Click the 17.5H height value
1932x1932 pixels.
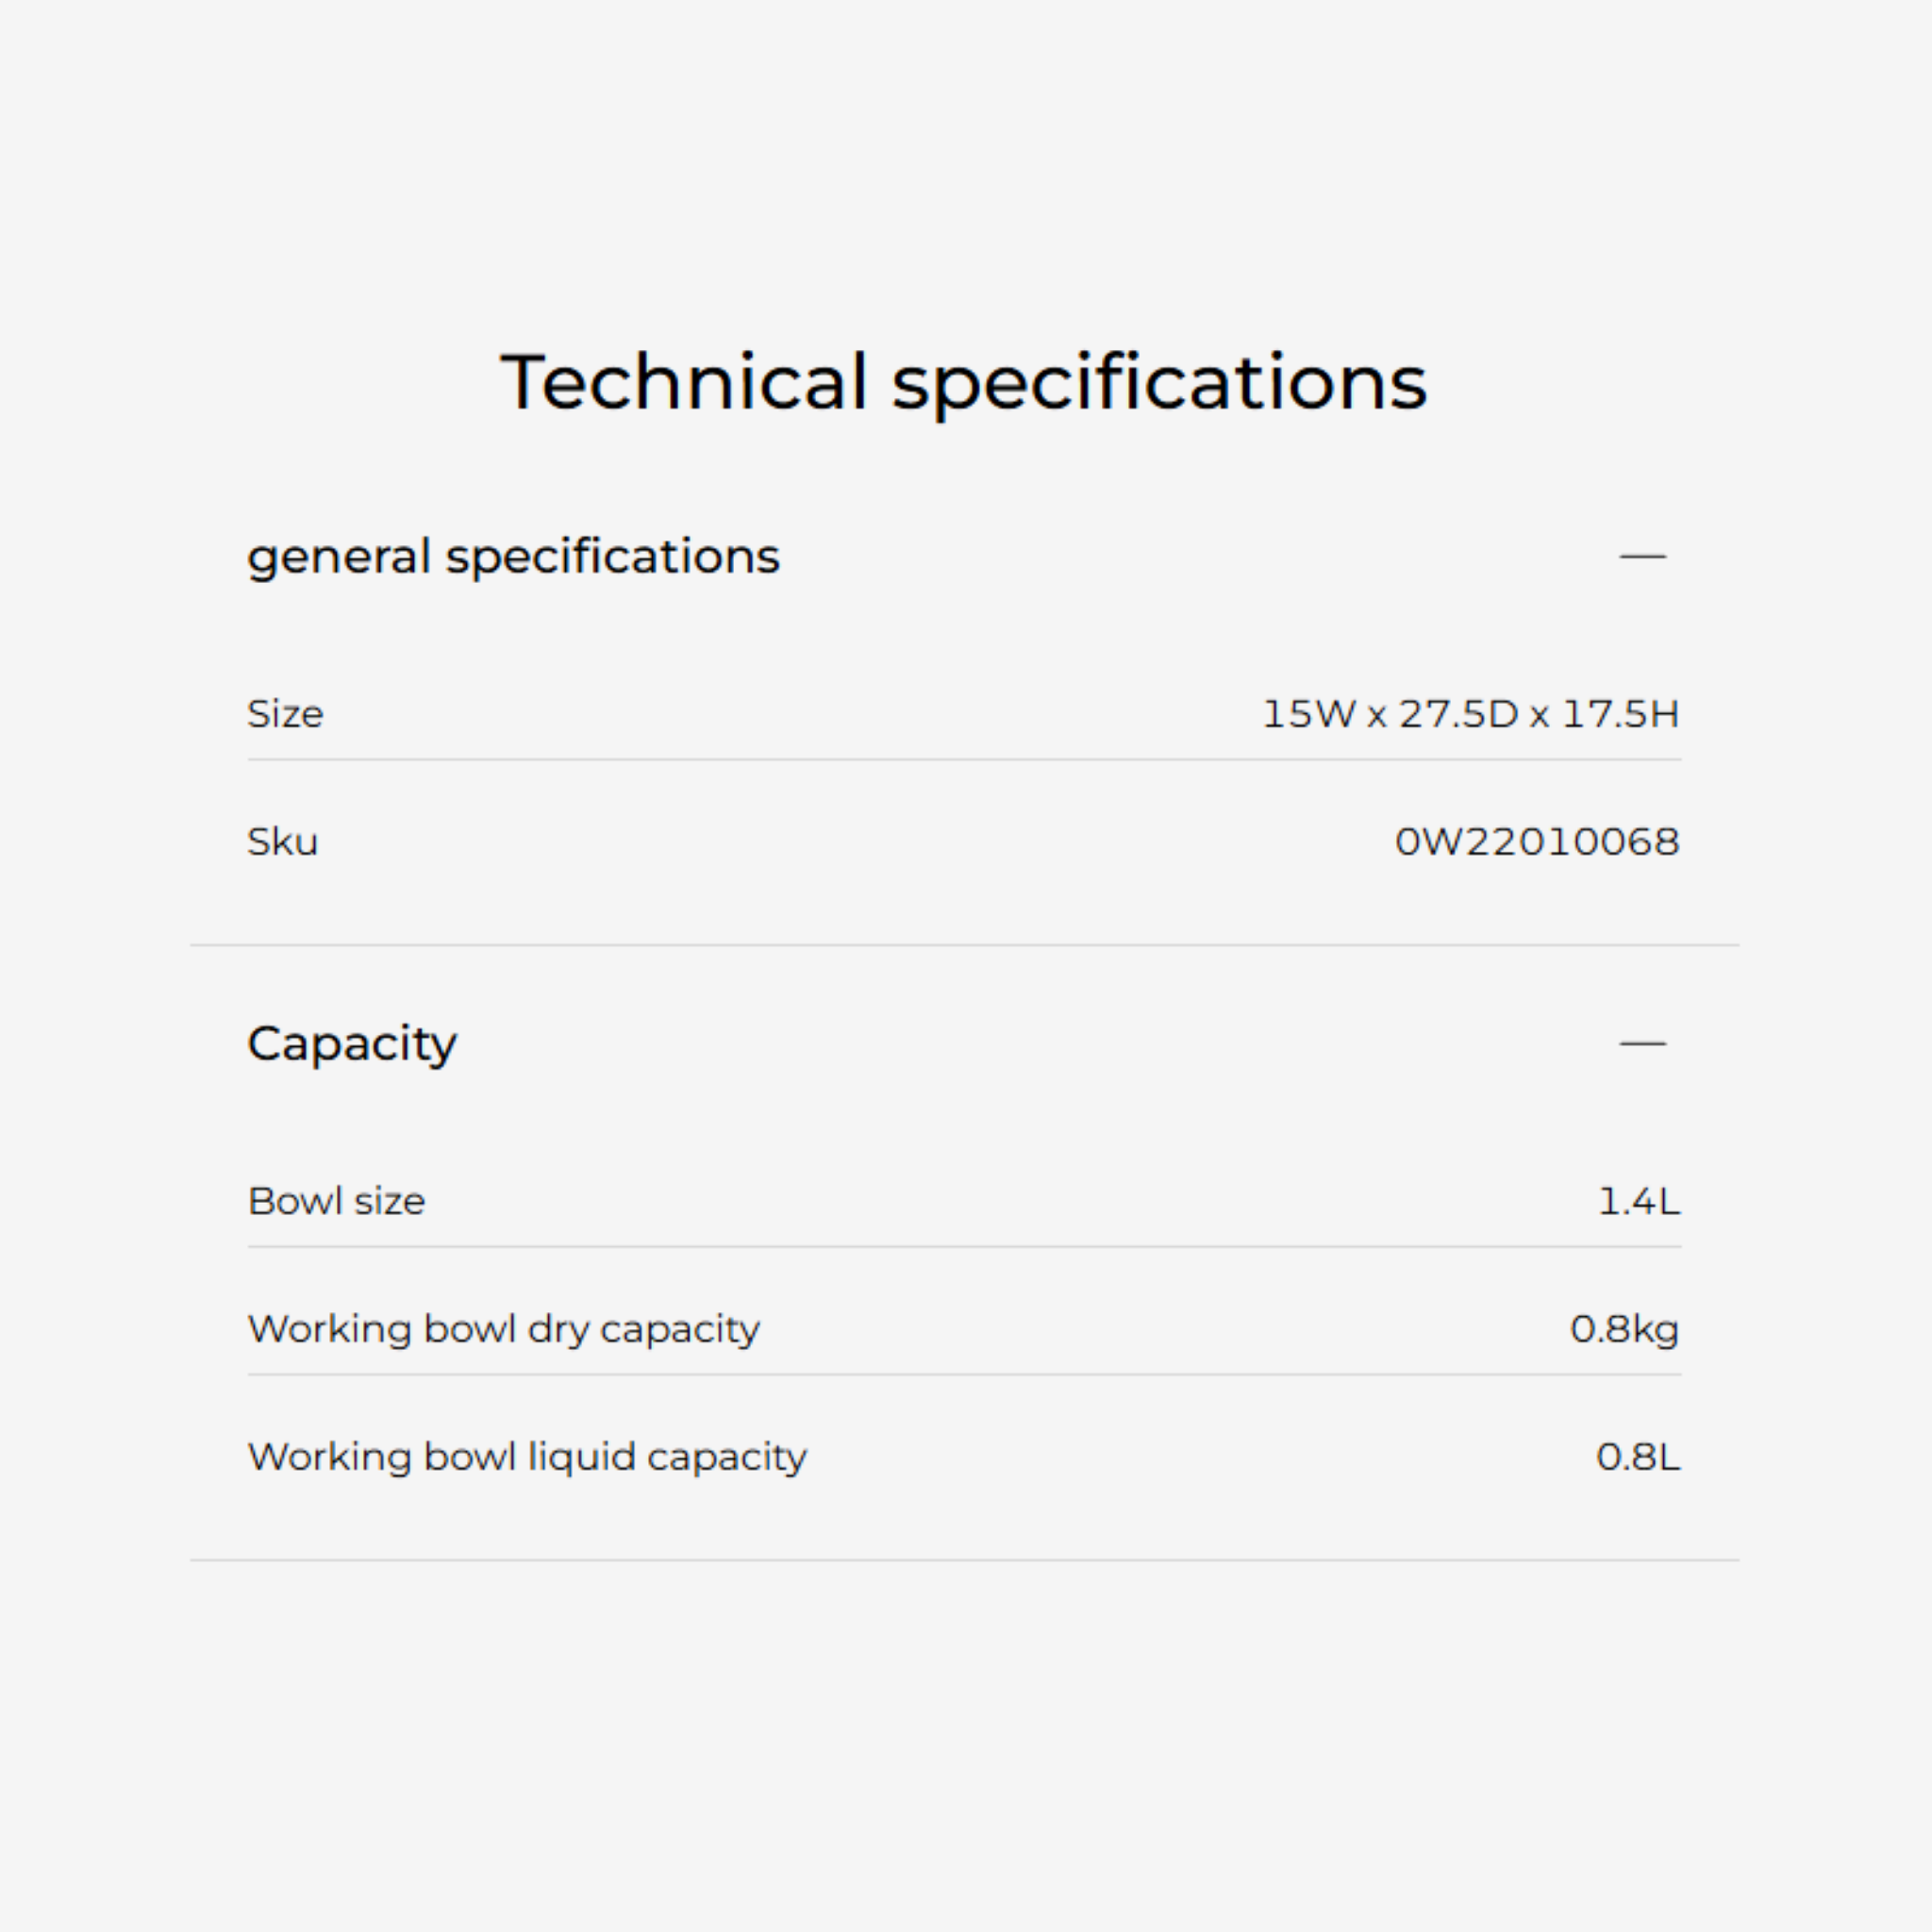click(1620, 714)
